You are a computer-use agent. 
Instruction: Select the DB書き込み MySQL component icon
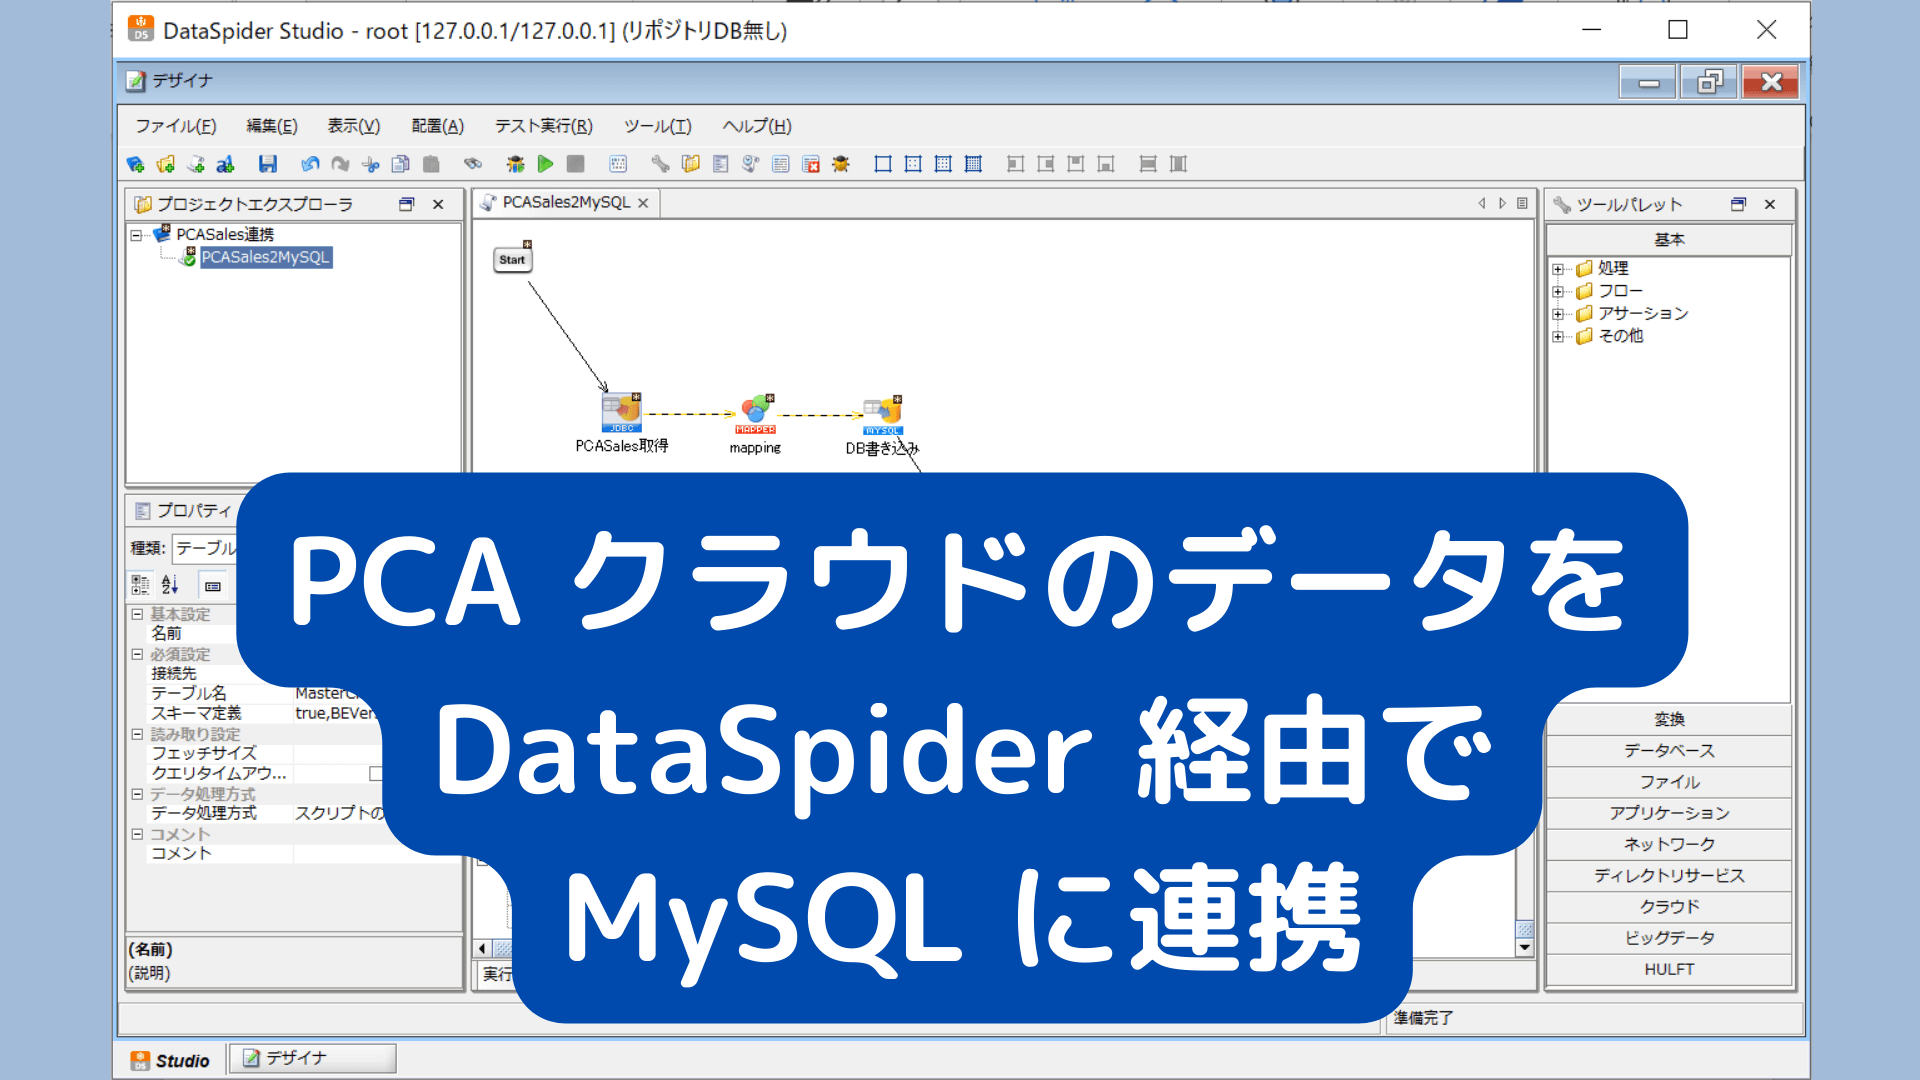pyautogui.click(x=883, y=413)
